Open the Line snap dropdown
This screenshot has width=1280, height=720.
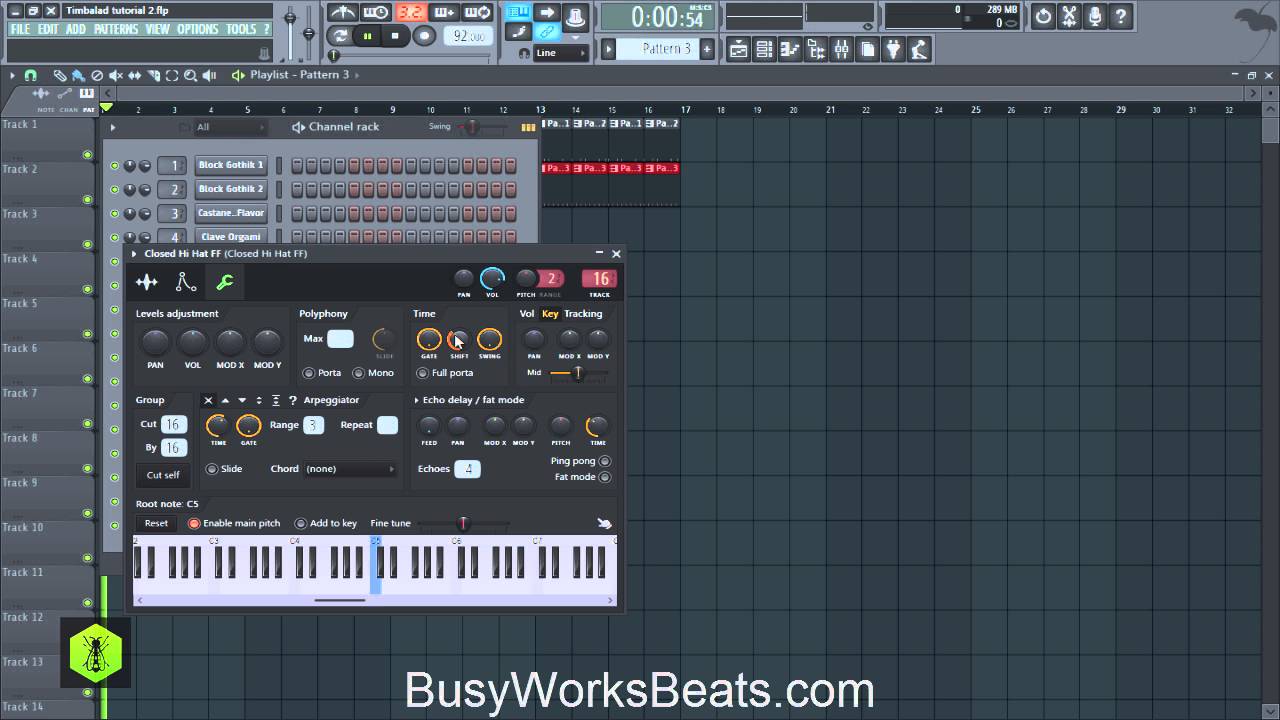point(561,53)
